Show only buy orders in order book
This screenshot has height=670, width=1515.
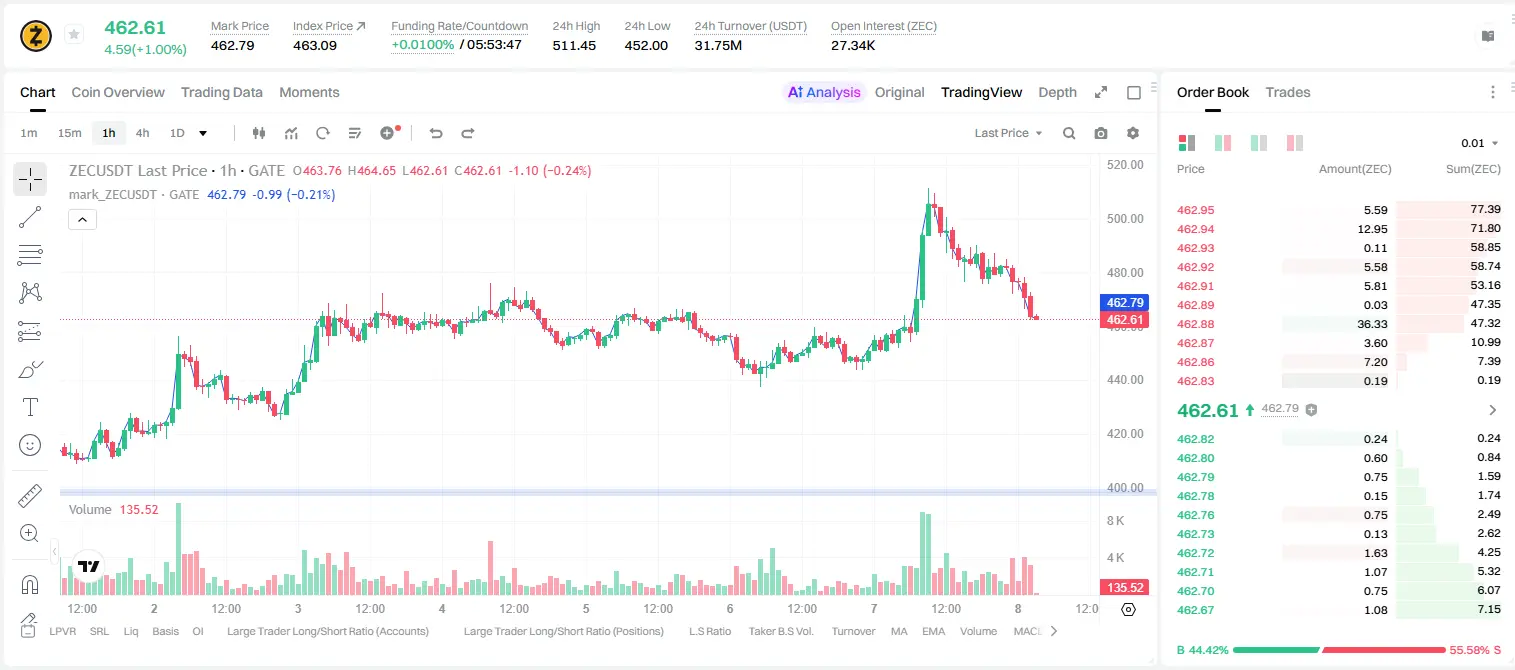1259,143
